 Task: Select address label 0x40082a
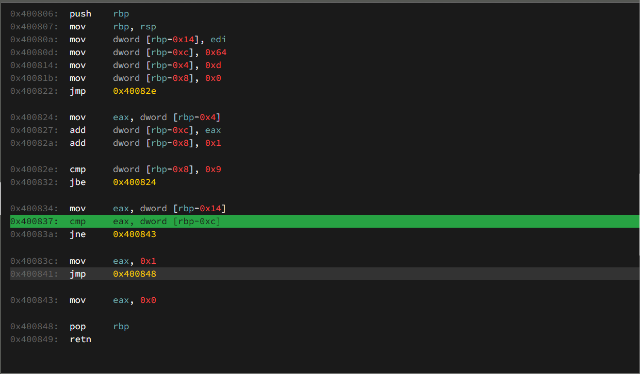point(34,143)
